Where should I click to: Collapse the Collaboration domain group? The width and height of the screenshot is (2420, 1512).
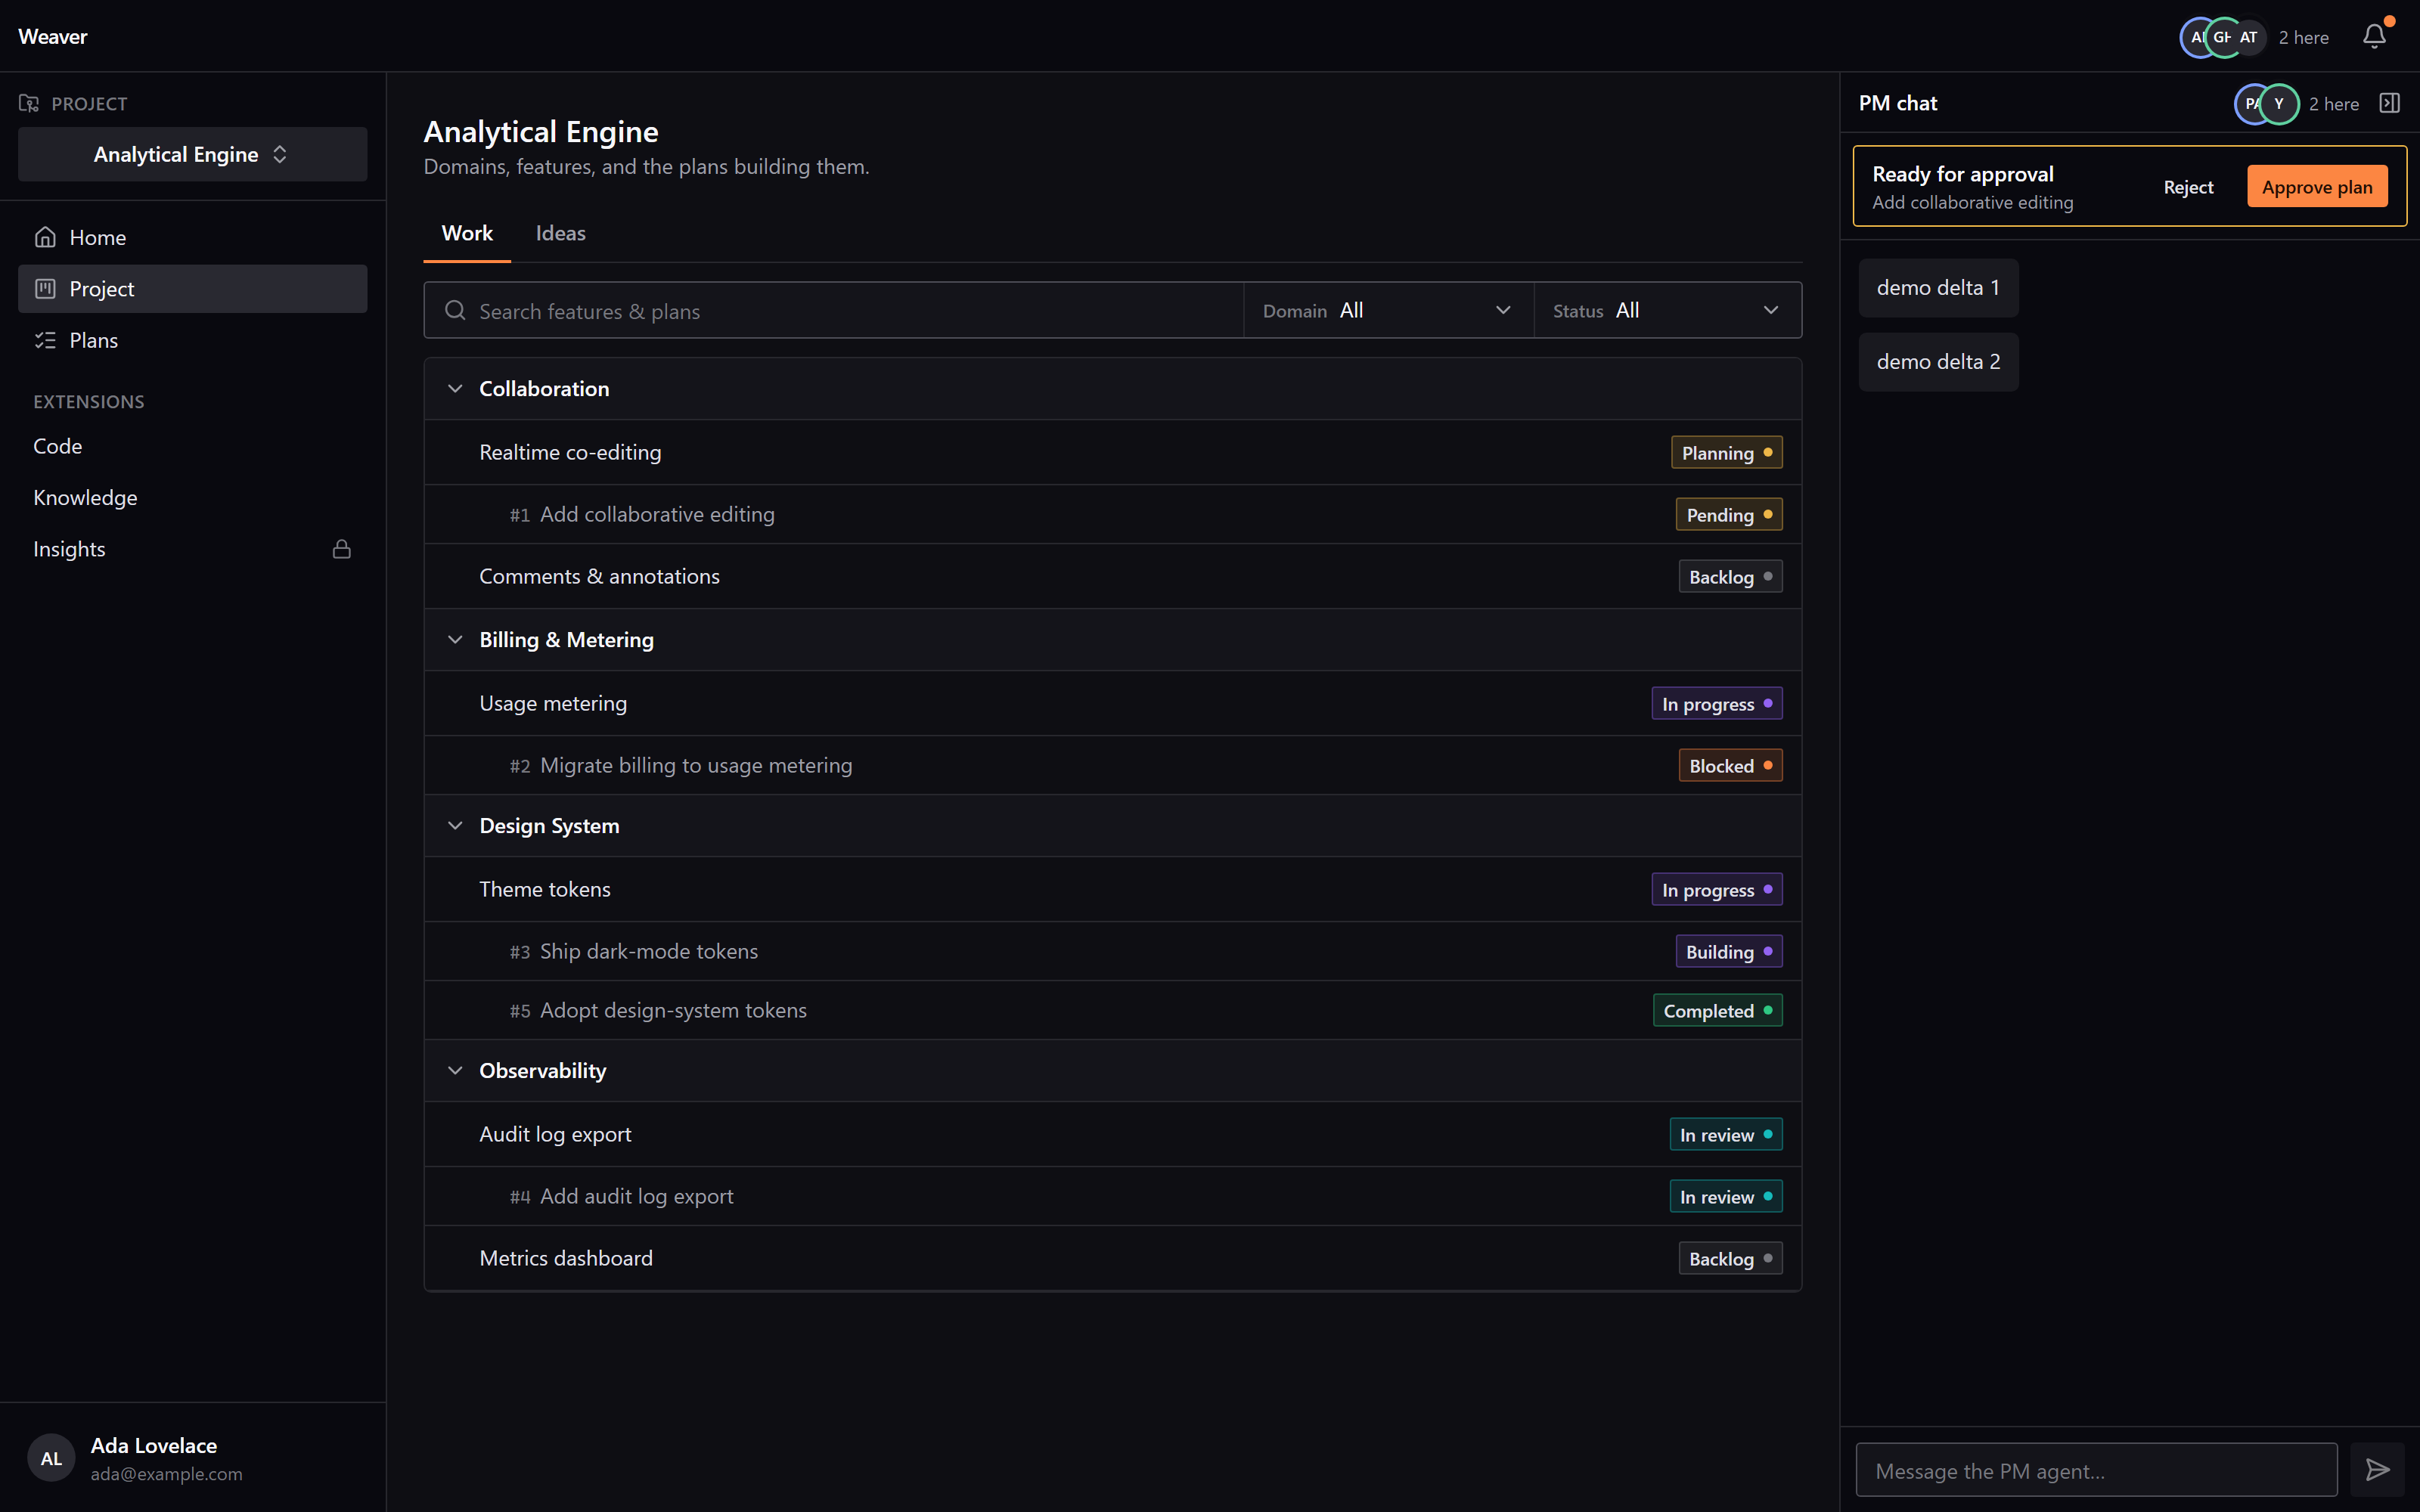455,388
